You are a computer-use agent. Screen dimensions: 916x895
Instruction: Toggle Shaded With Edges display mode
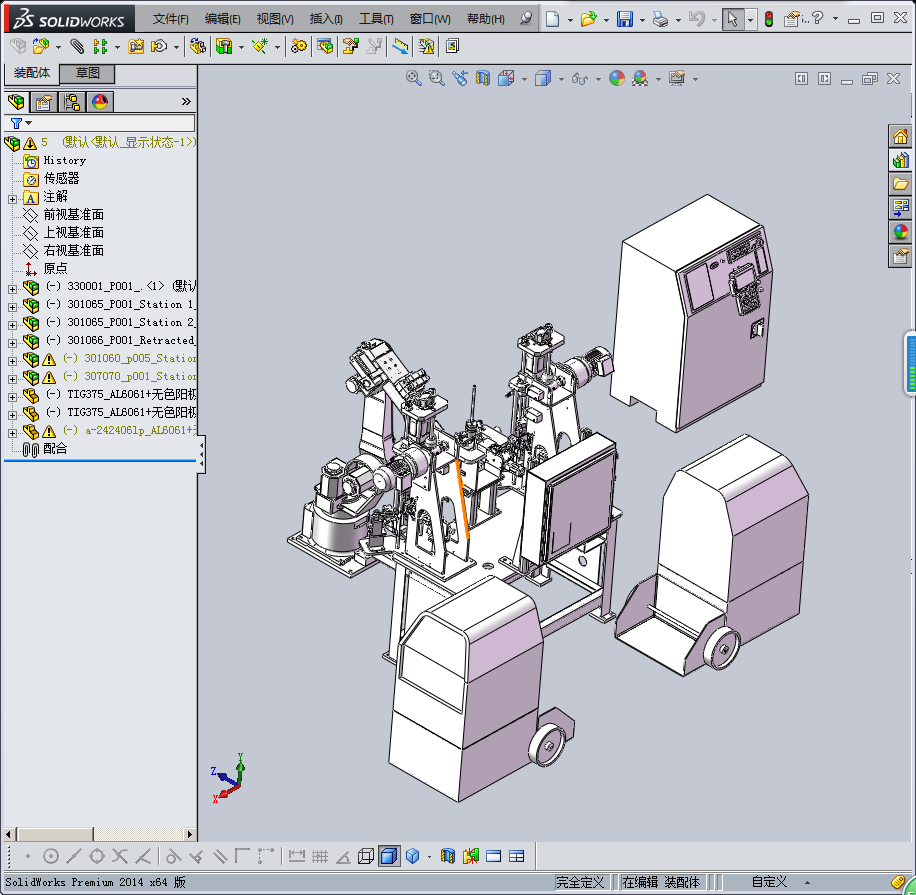pos(388,856)
